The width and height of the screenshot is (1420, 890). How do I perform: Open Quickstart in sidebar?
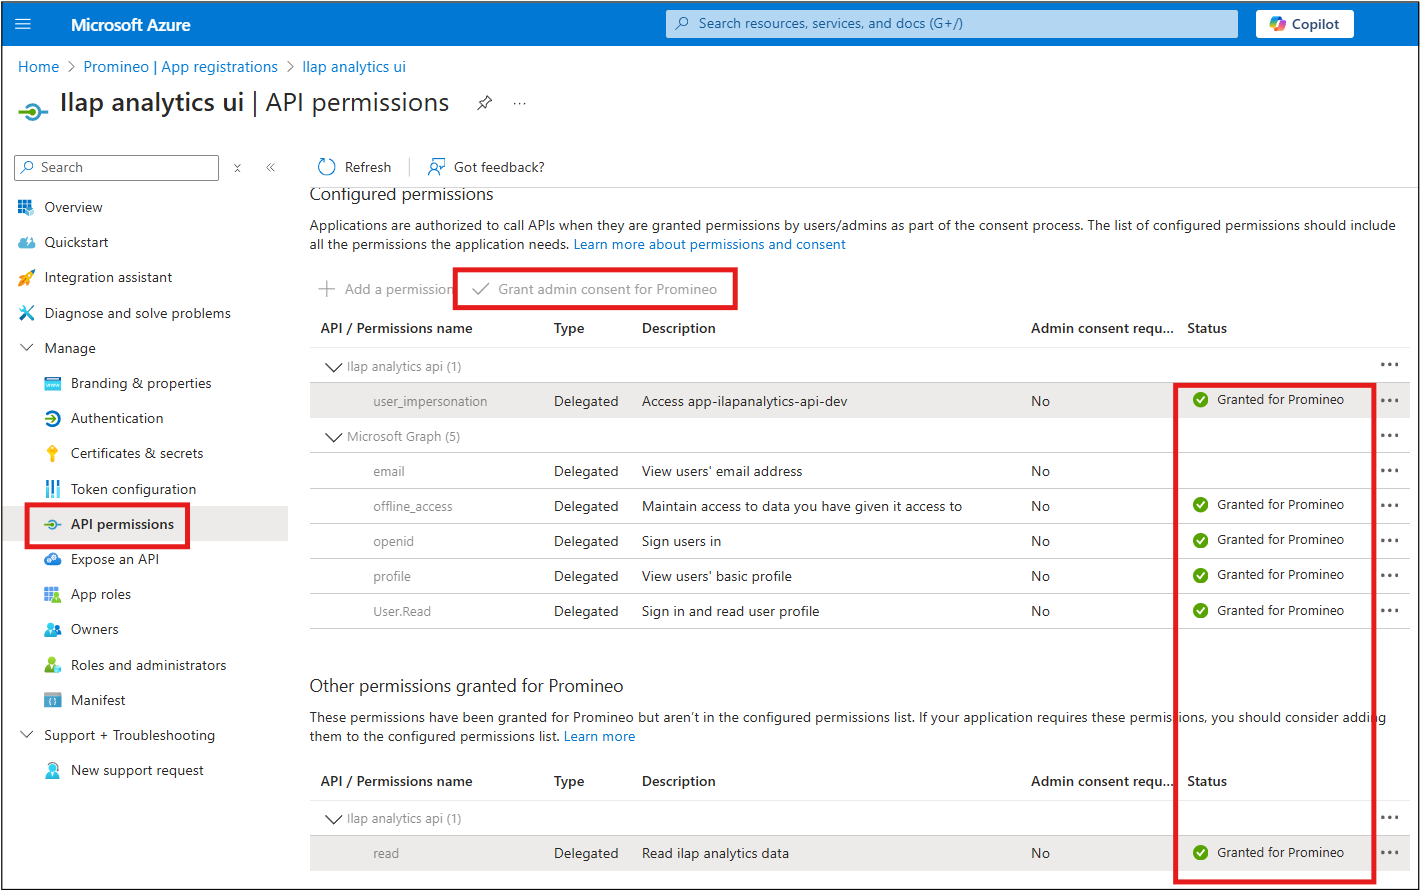tap(76, 242)
